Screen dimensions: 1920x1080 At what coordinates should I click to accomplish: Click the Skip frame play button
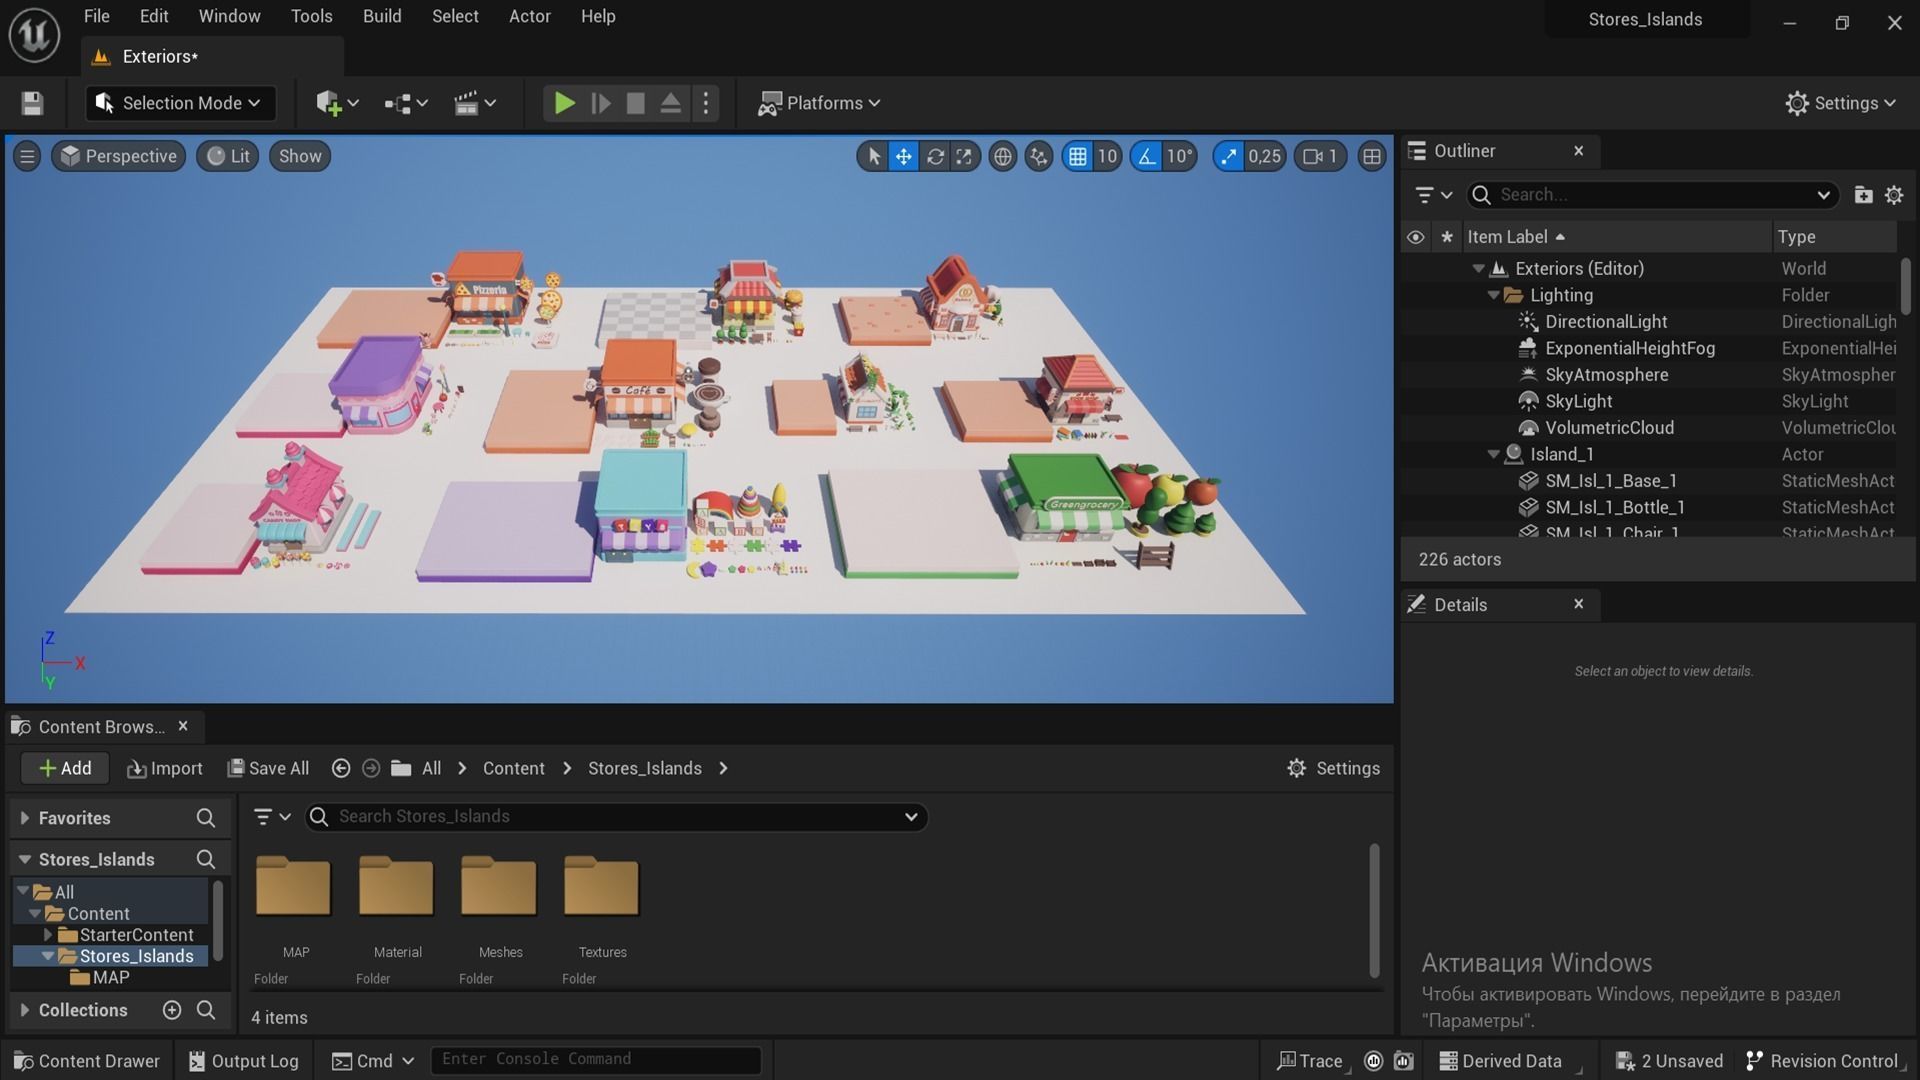(600, 103)
